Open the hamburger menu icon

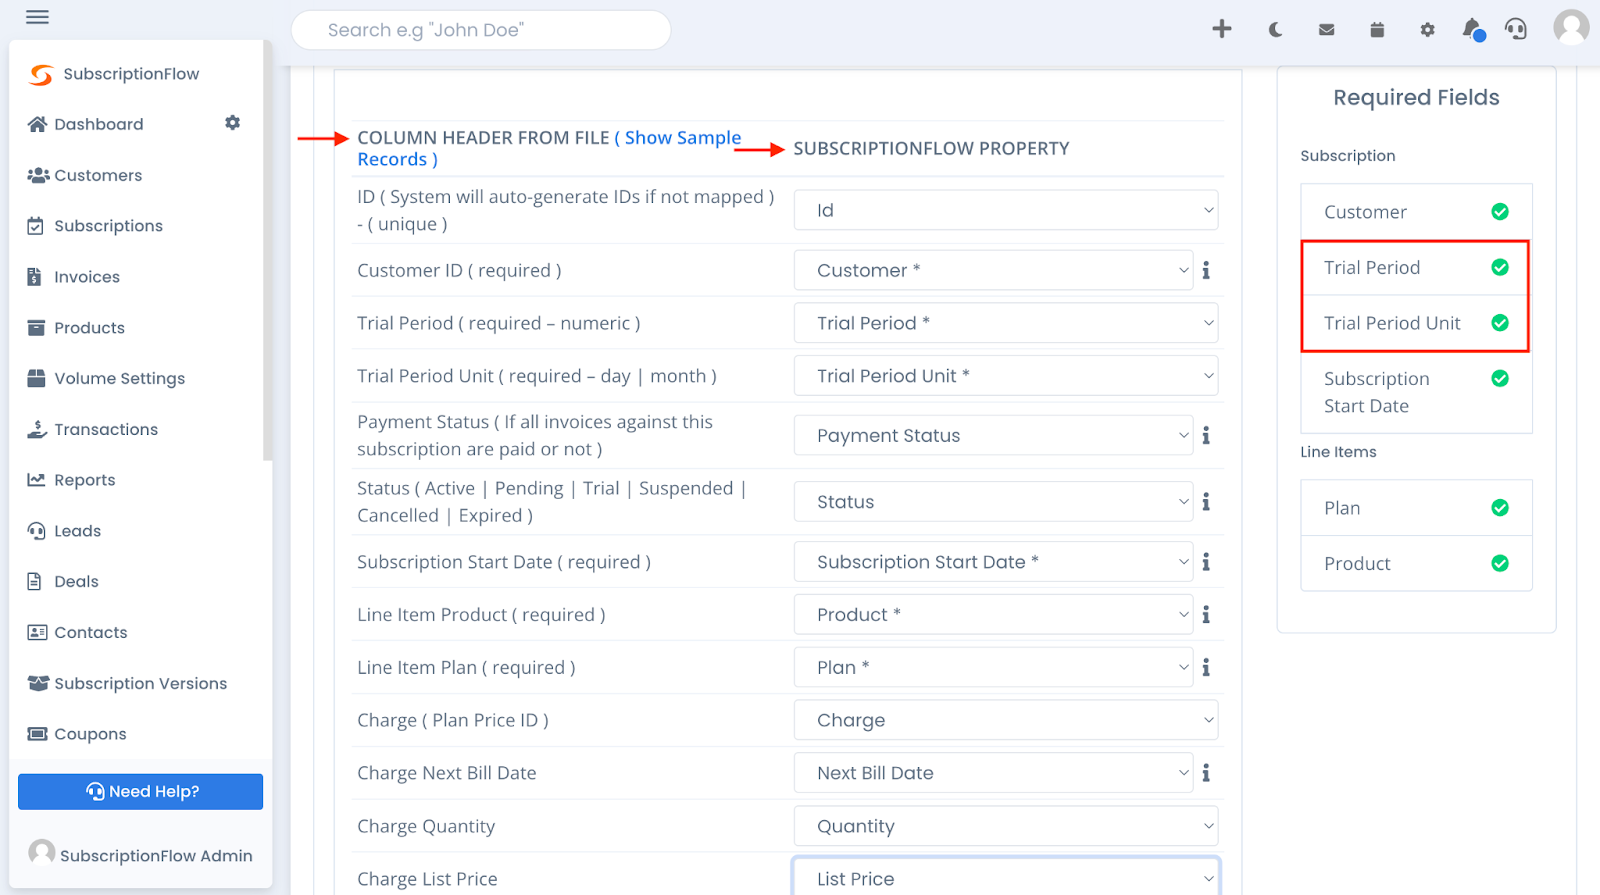pos(37,17)
